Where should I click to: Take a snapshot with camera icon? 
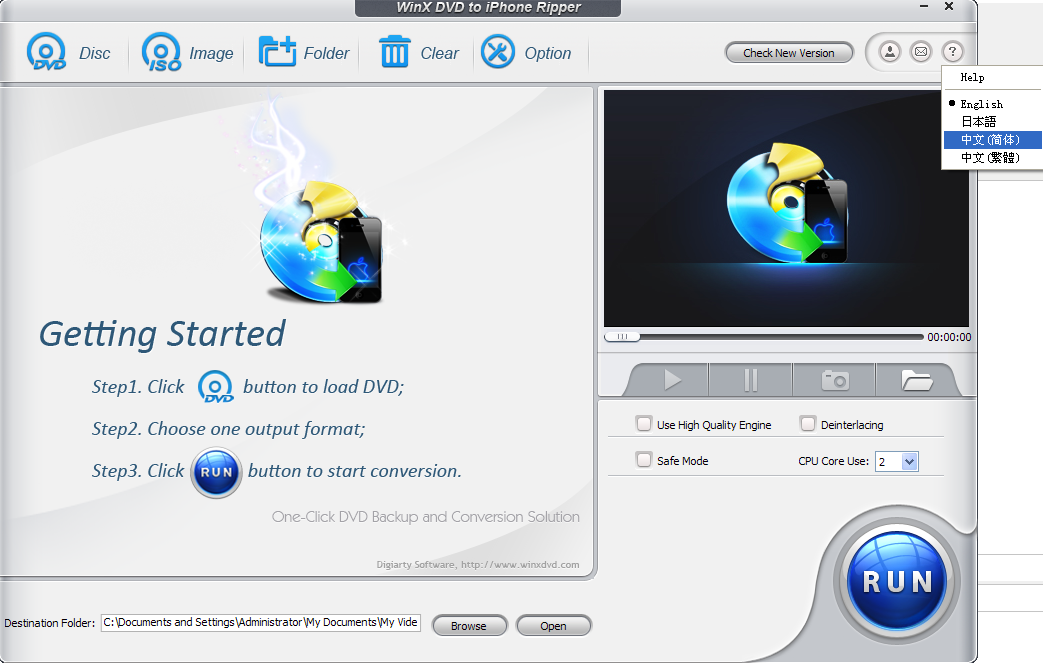coord(835,380)
